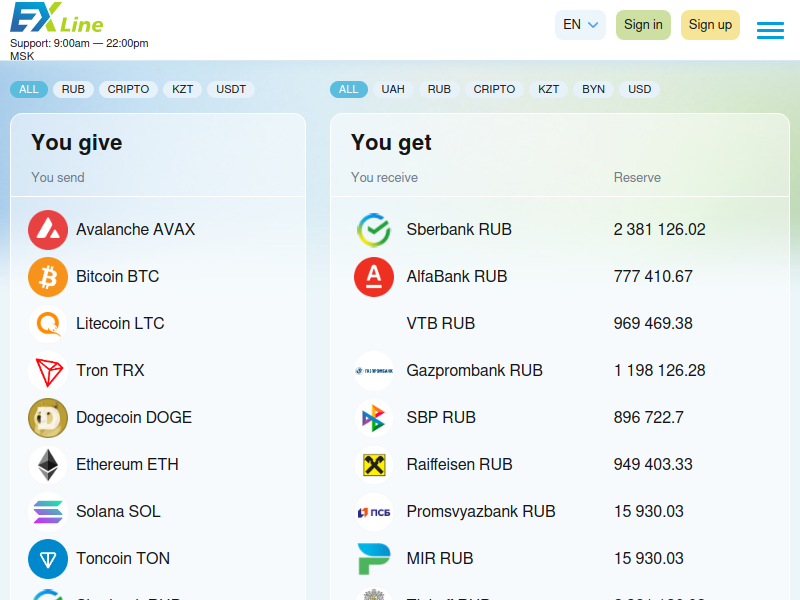Pick Gazprombank RUB to receive
800x600 pixels.
560,371
